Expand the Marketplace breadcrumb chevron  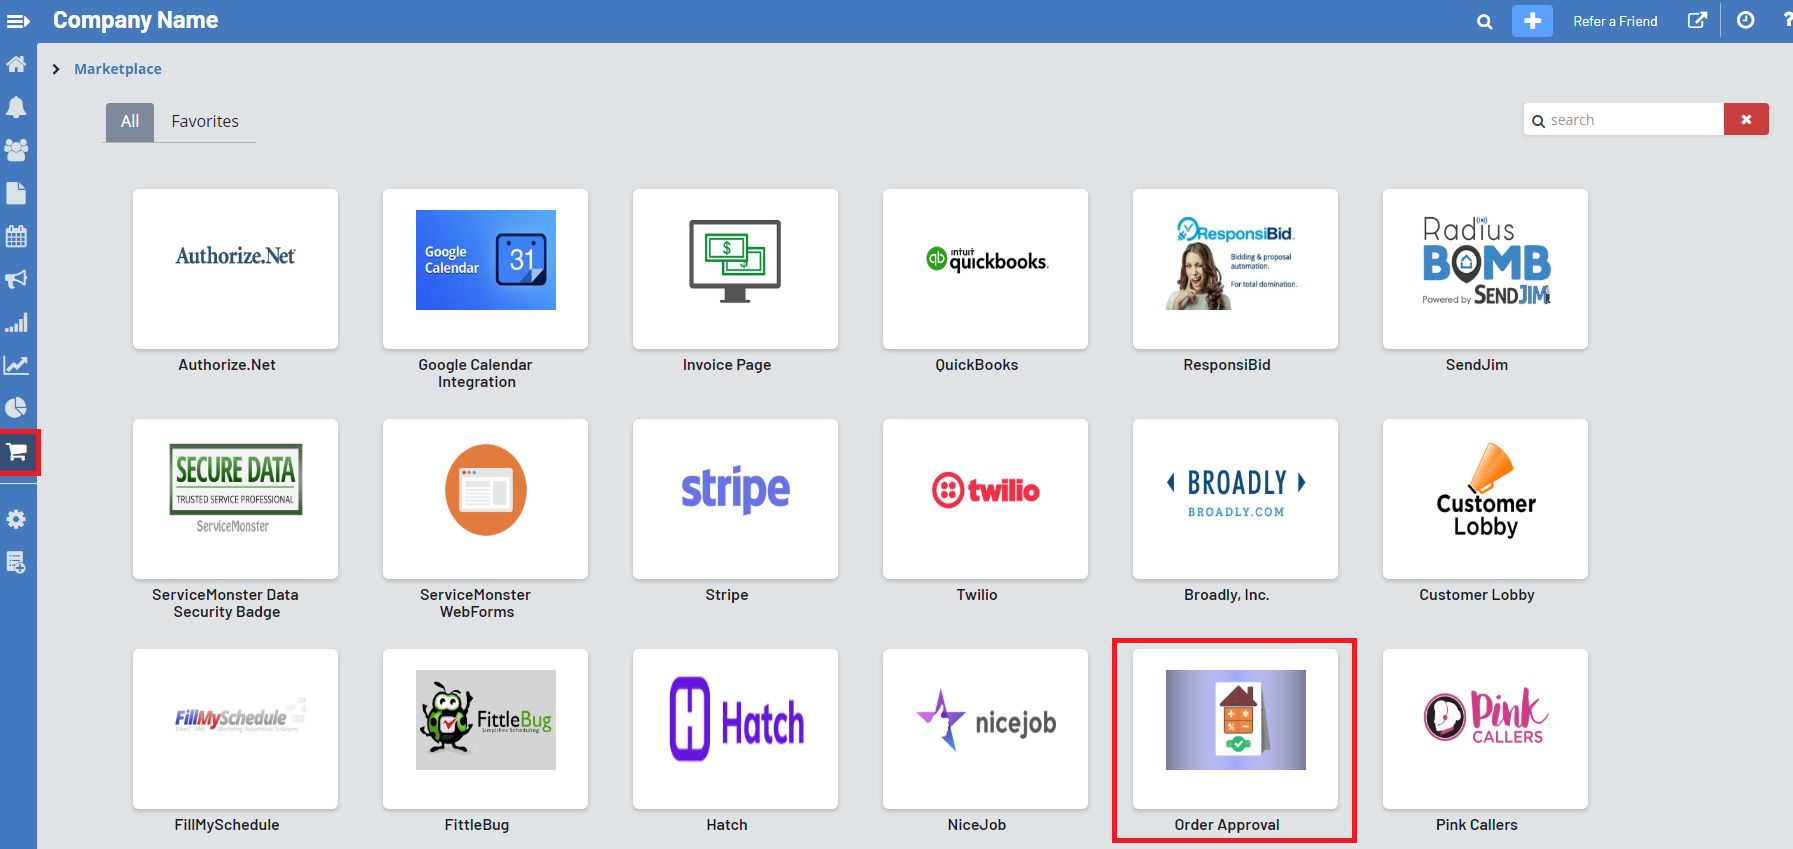(56, 69)
